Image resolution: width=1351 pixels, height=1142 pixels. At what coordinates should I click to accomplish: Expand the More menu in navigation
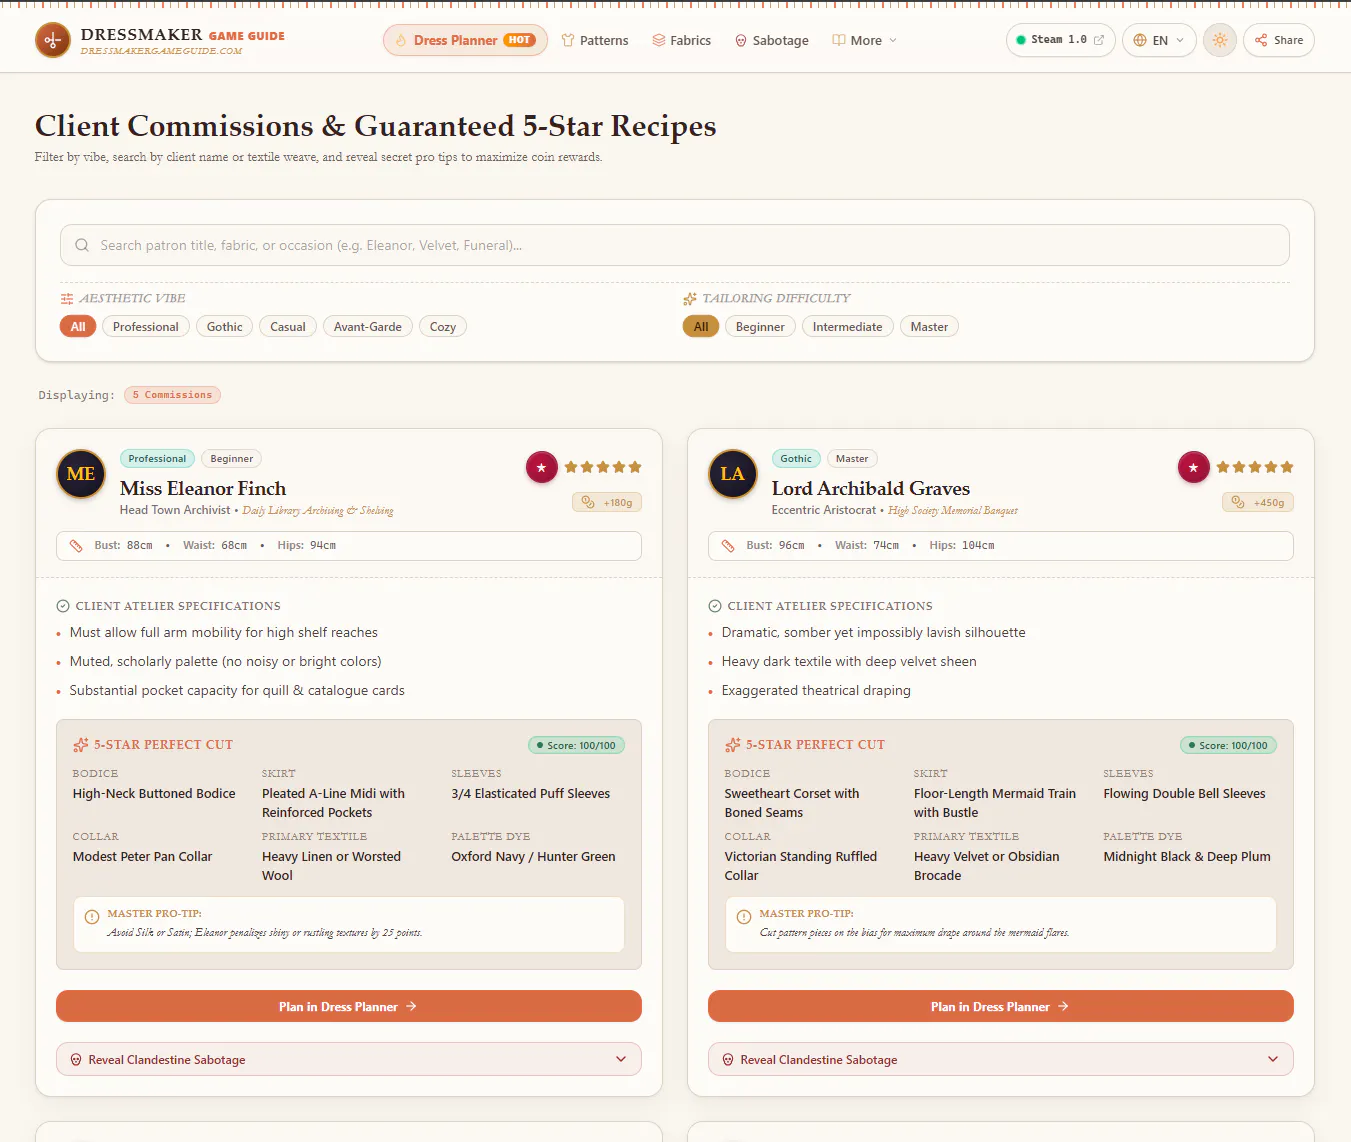tap(865, 40)
